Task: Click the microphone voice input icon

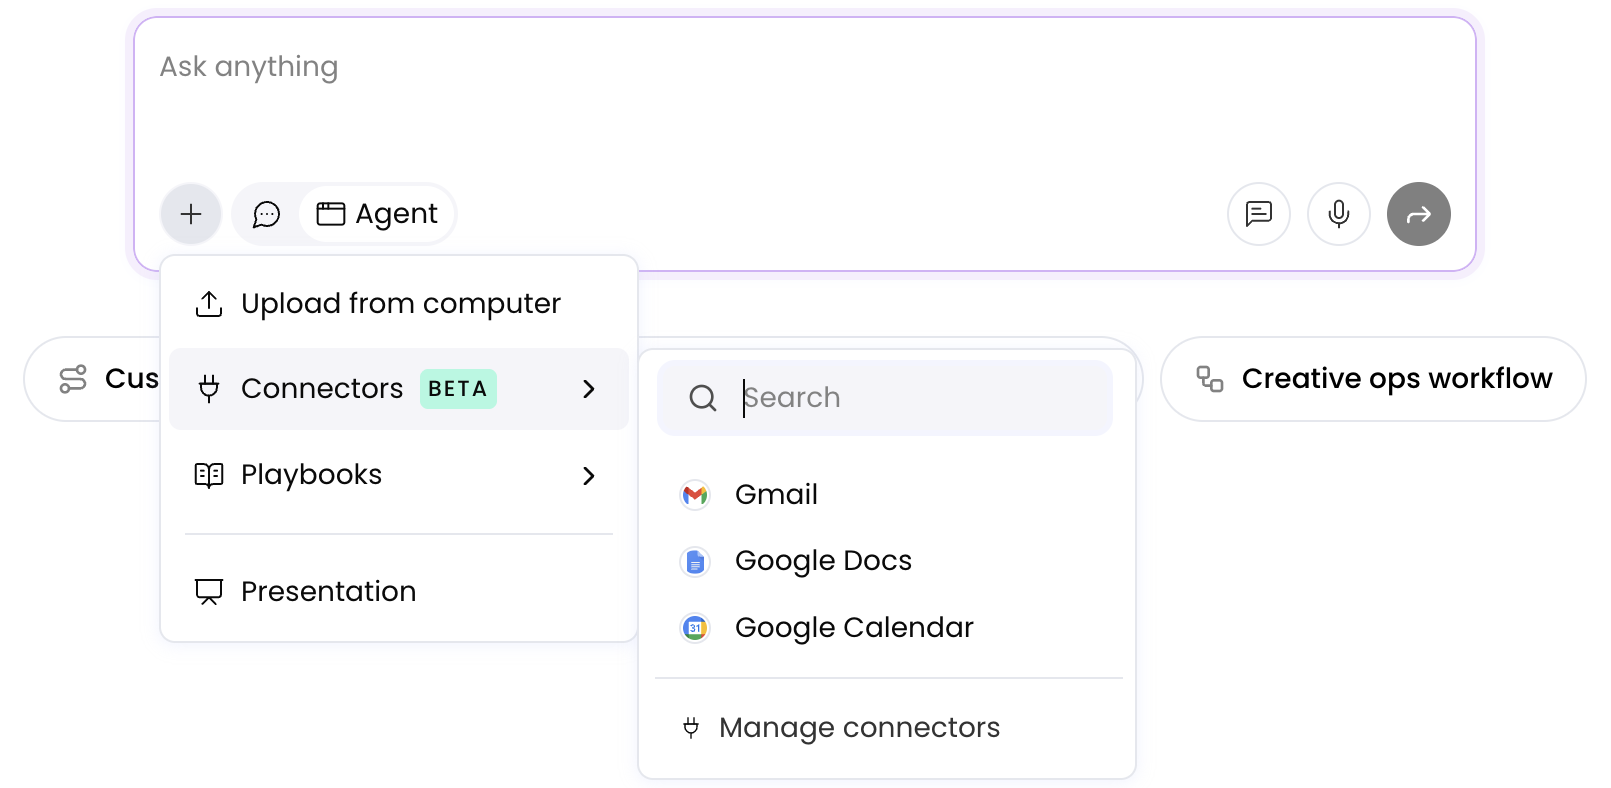Action: pos(1338,214)
